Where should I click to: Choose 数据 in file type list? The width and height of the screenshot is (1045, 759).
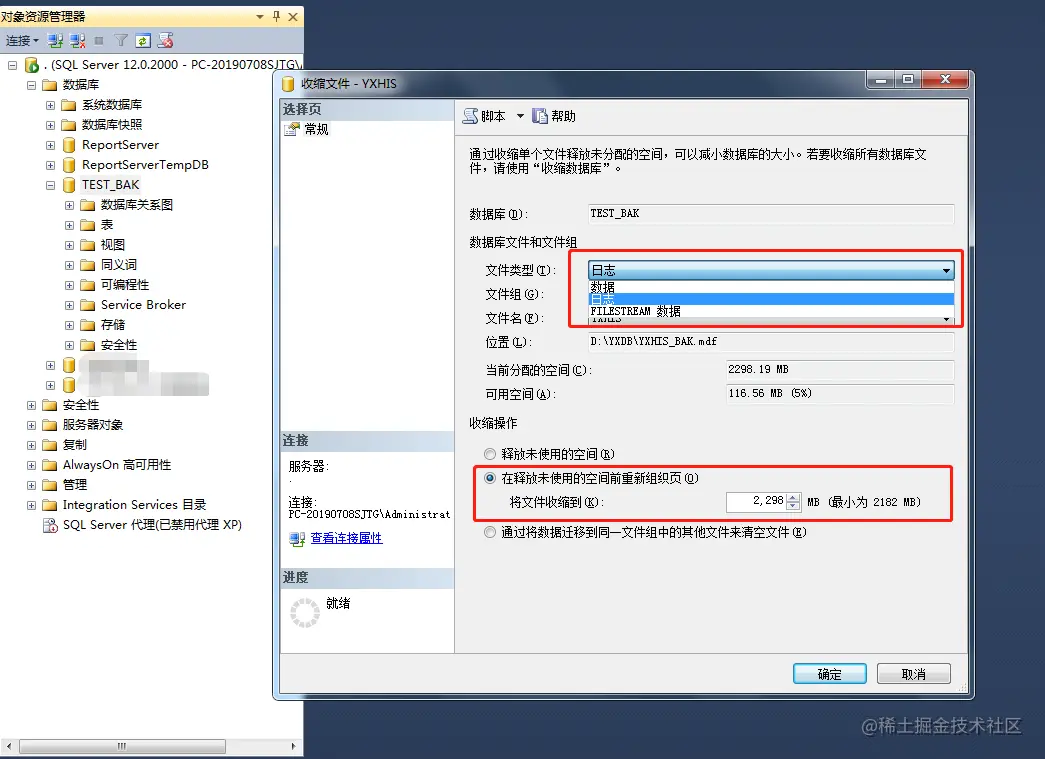(771, 287)
